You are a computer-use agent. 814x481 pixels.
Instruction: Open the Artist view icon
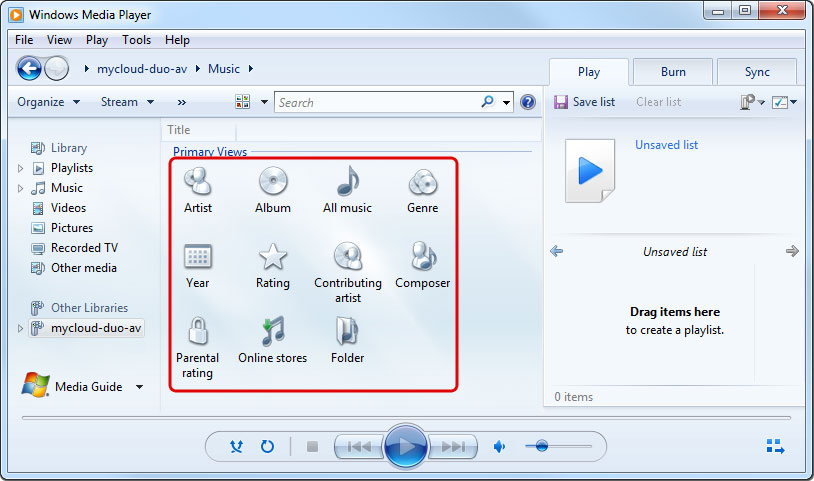[198, 182]
